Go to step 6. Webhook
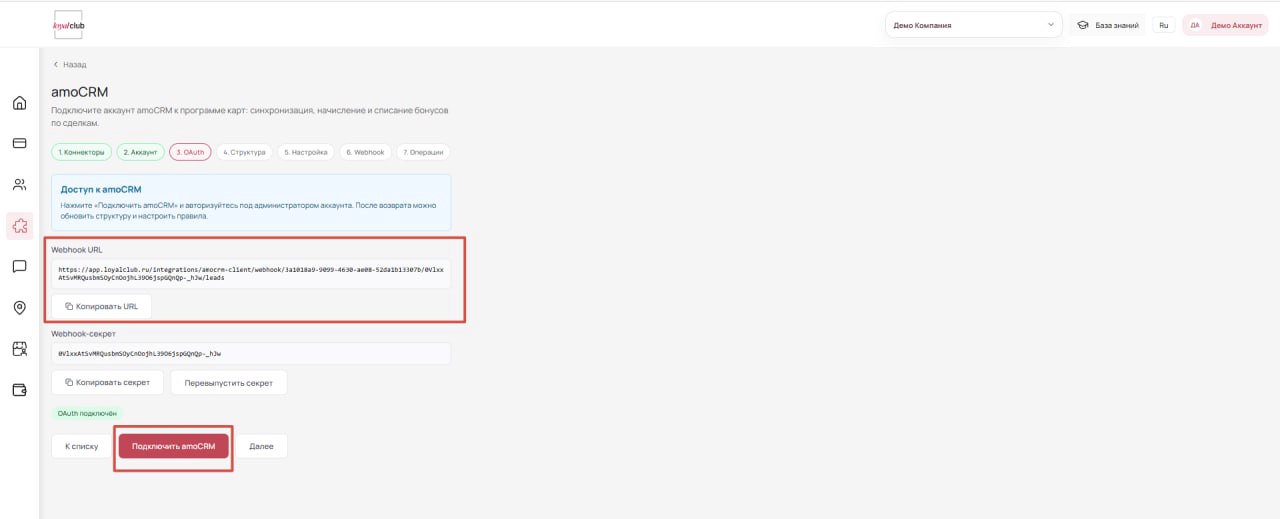The image size is (1280, 519). [x=365, y=152]
